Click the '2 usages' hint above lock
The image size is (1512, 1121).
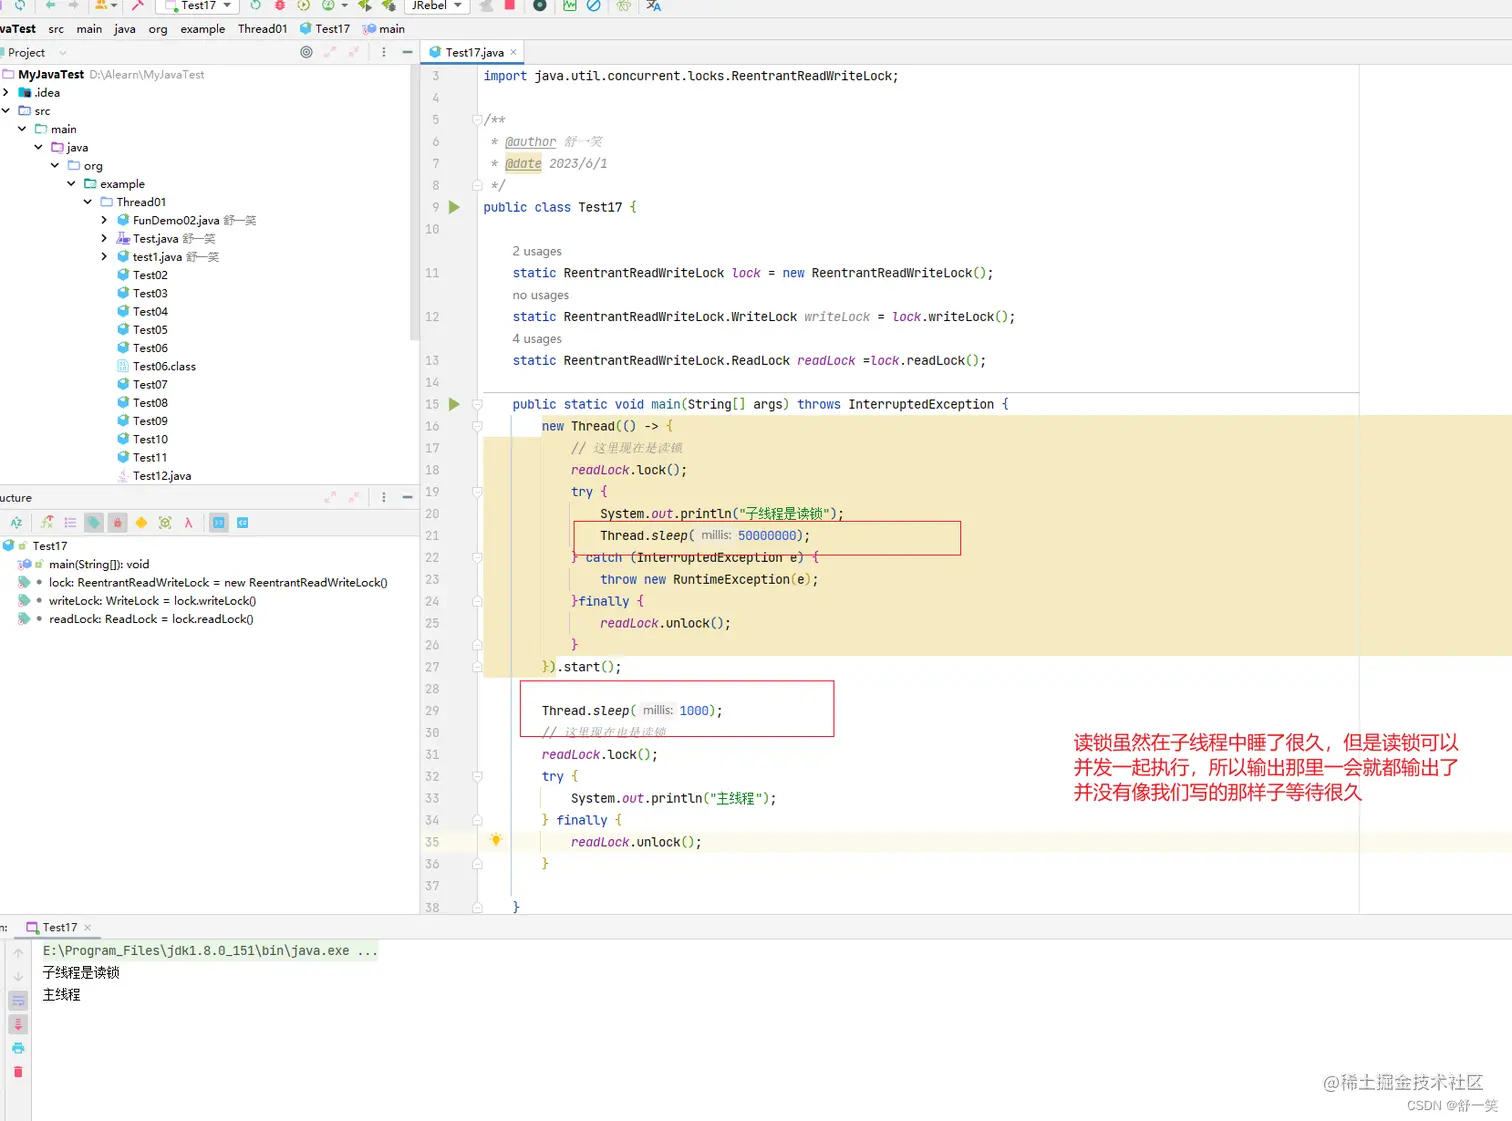coord(537,251)
